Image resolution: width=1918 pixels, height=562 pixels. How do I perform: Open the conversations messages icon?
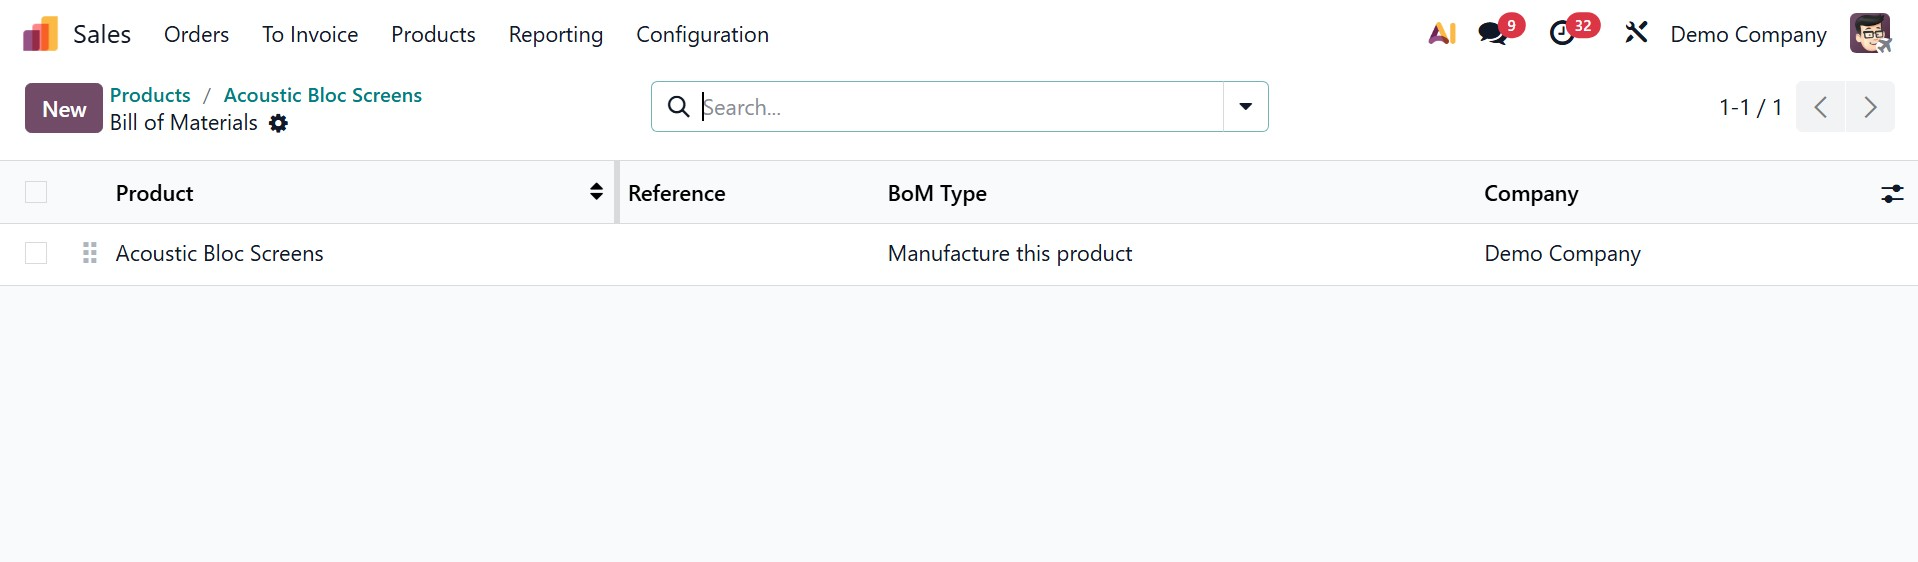[x=1493, y=33]
